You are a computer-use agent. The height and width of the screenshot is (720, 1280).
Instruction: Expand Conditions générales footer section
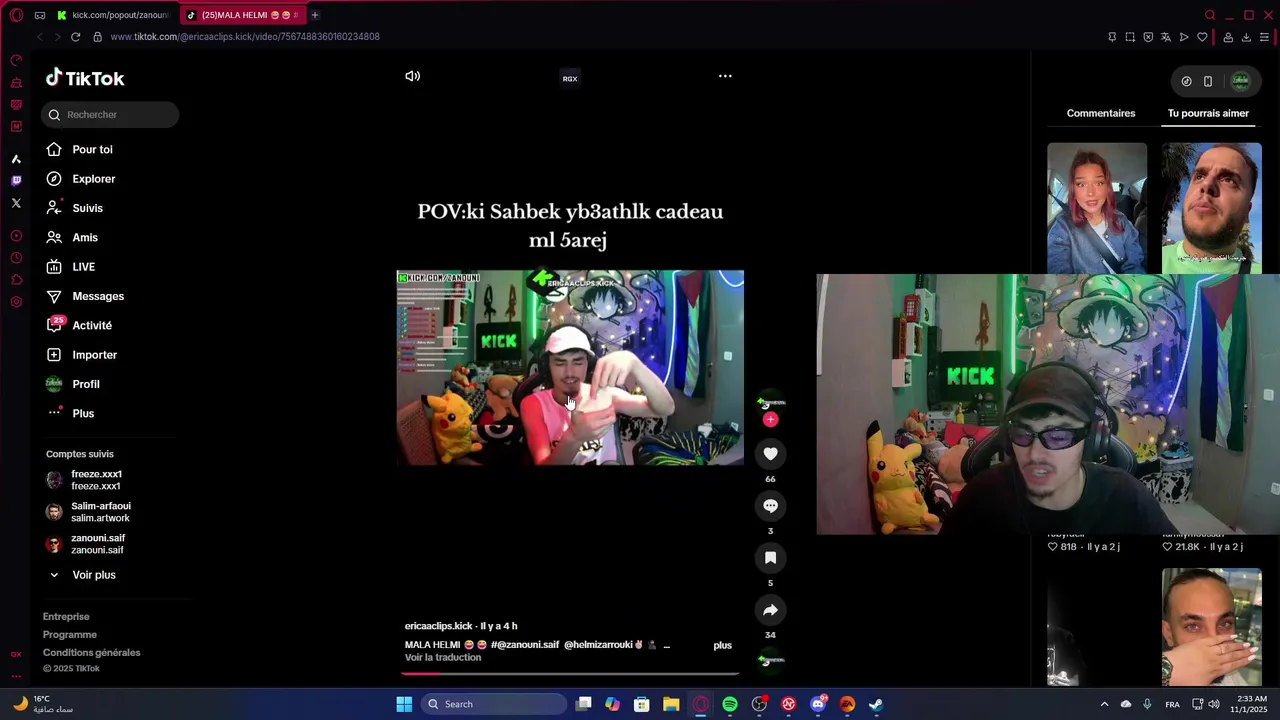(91, 653)
